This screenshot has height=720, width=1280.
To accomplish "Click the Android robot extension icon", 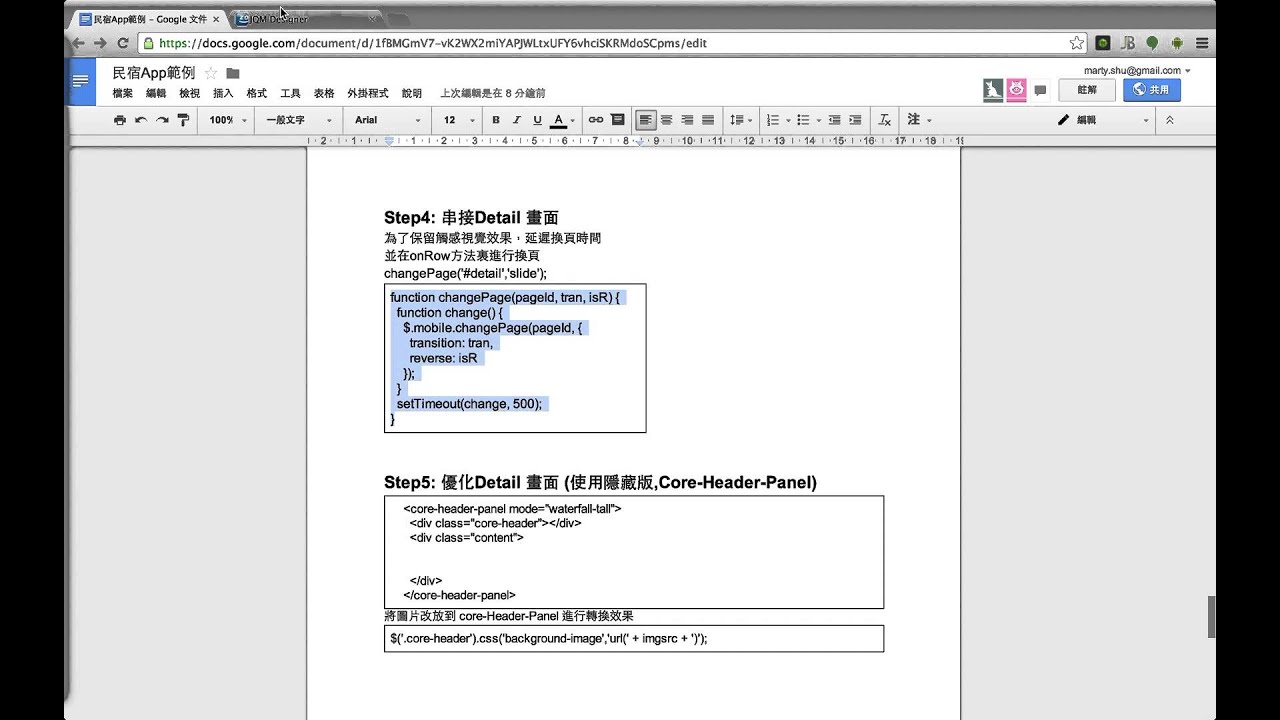I will pos(1177,43).
